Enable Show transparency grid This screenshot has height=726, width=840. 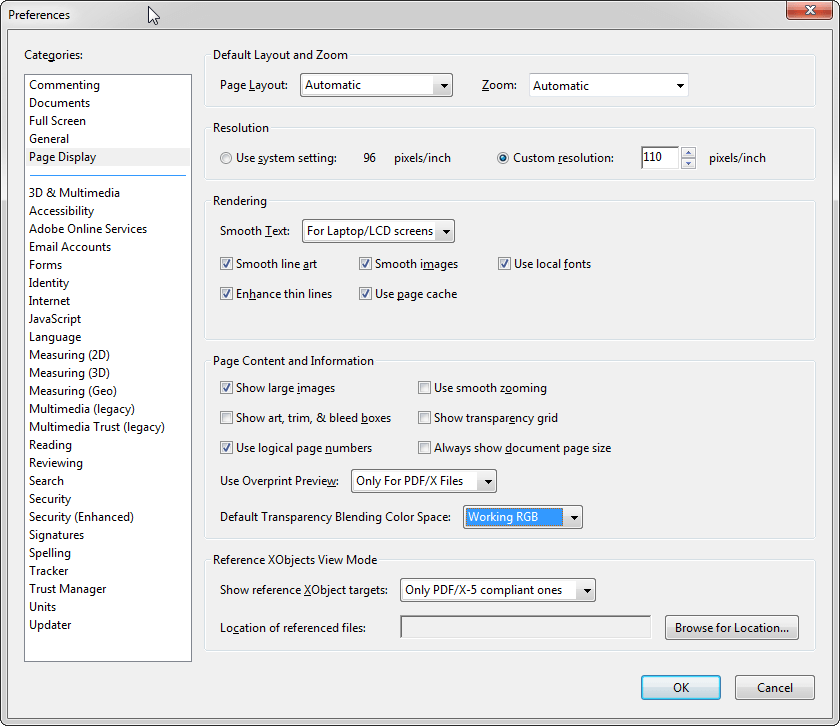424,418
